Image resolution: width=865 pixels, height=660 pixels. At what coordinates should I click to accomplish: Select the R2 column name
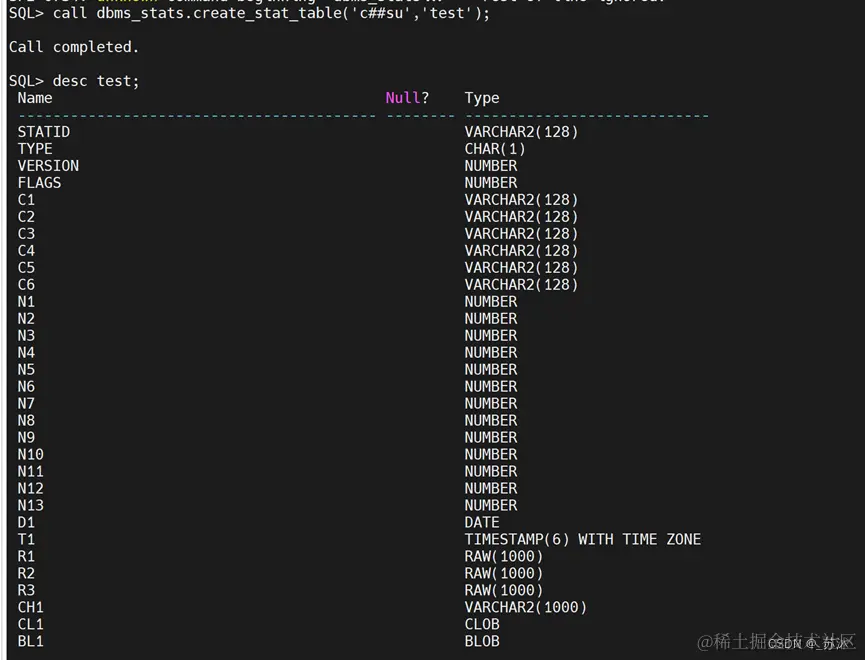26,573
